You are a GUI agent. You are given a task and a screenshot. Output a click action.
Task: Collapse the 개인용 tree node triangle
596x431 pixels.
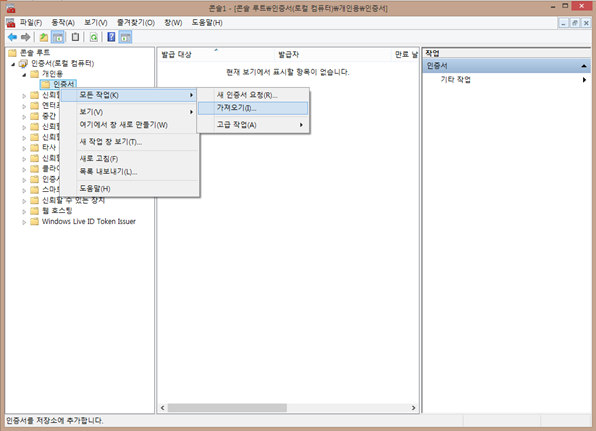point(24,74)
